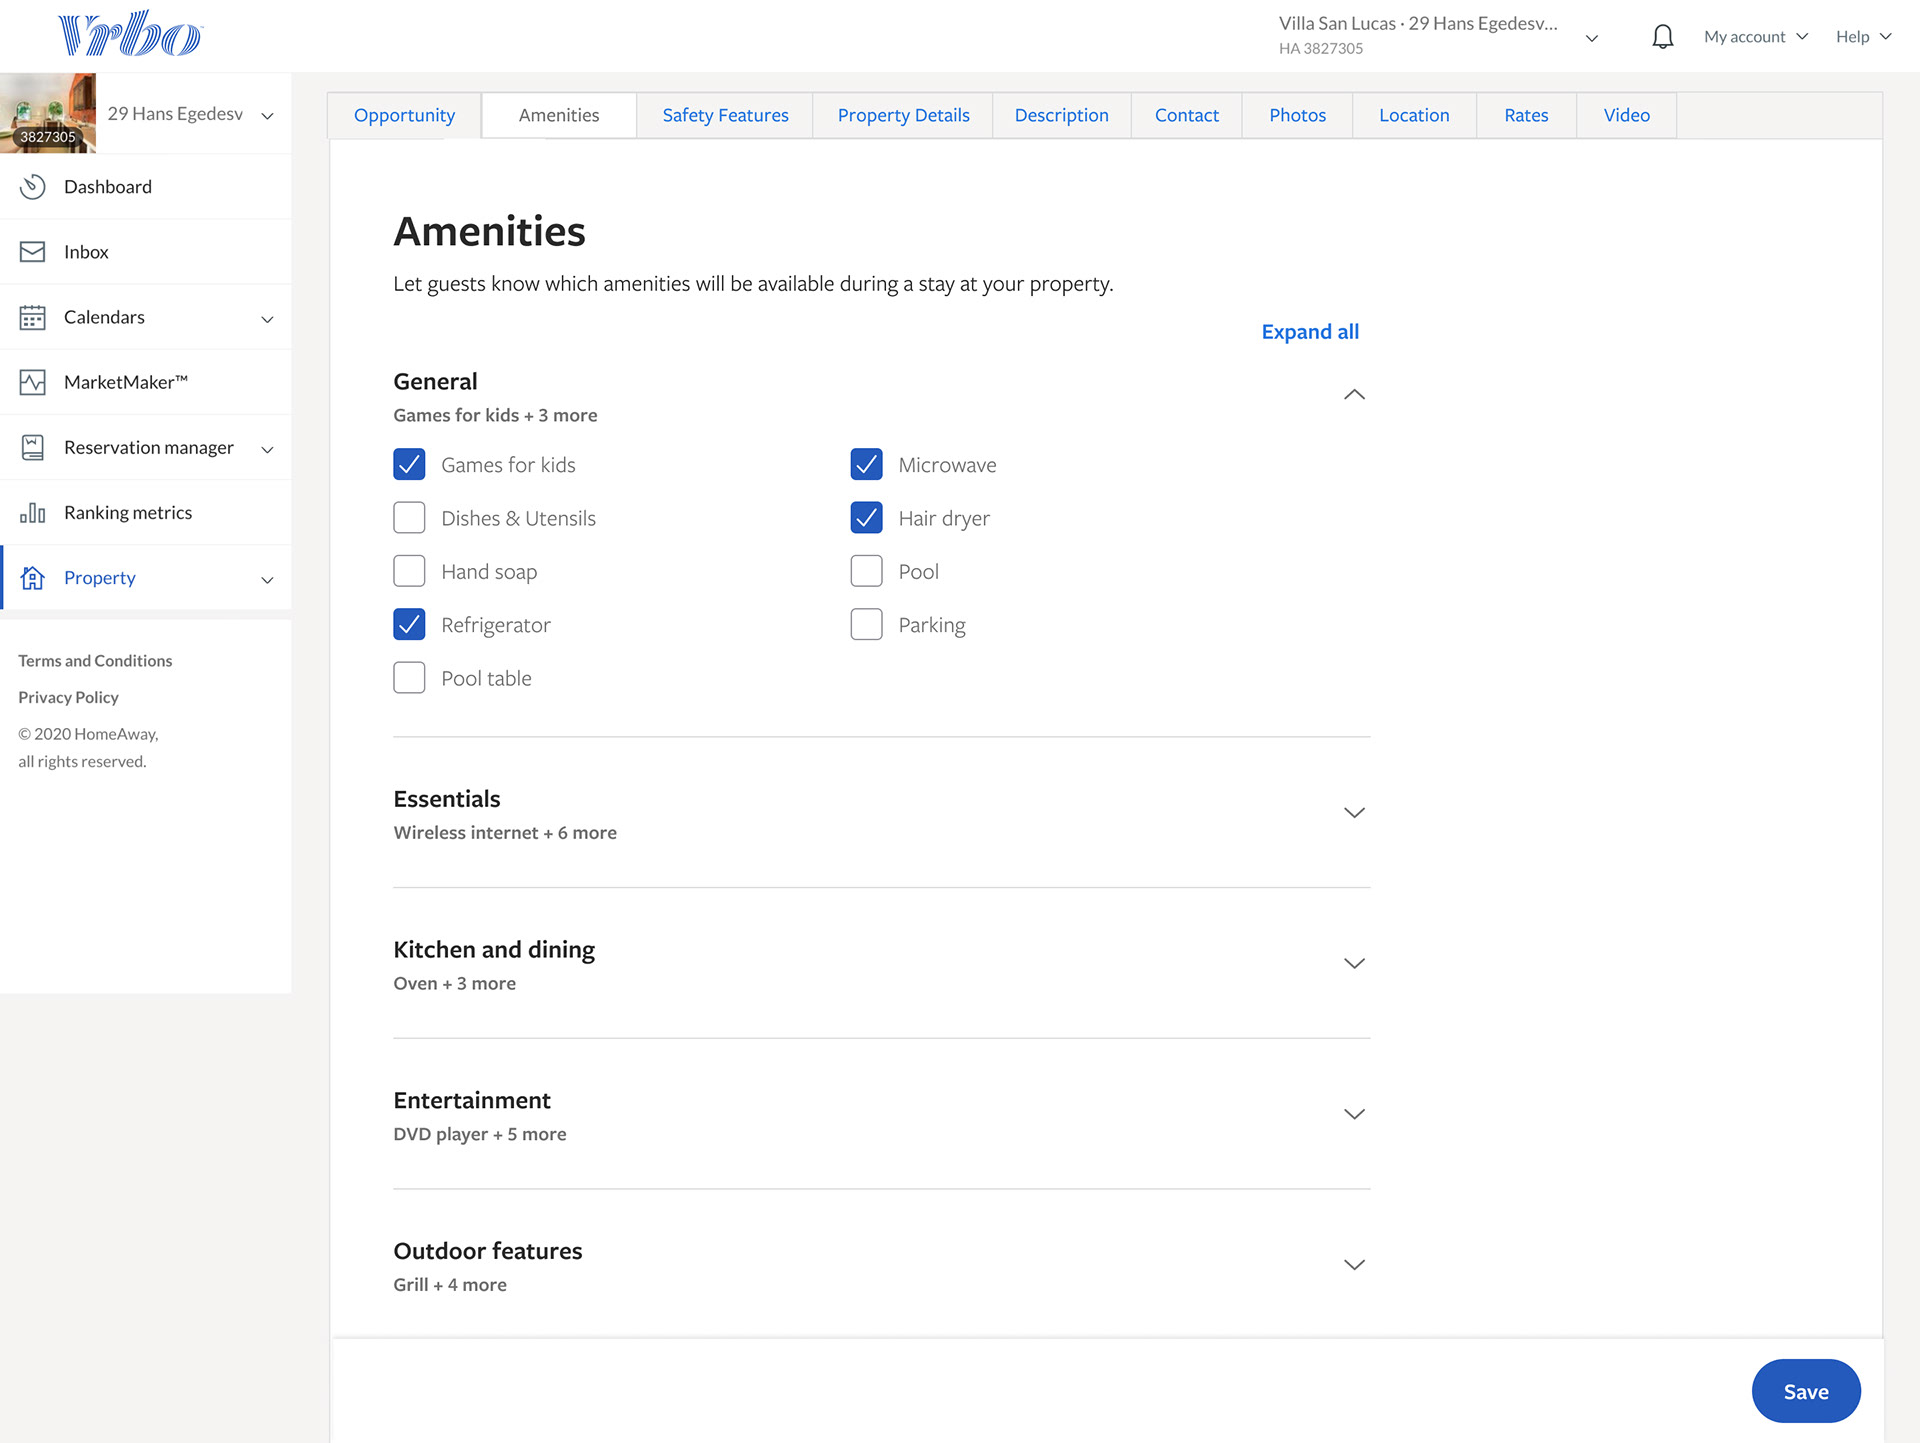1920x1443 pixels.
Task: Click the Expand all link
Action: click(1310, 332)
